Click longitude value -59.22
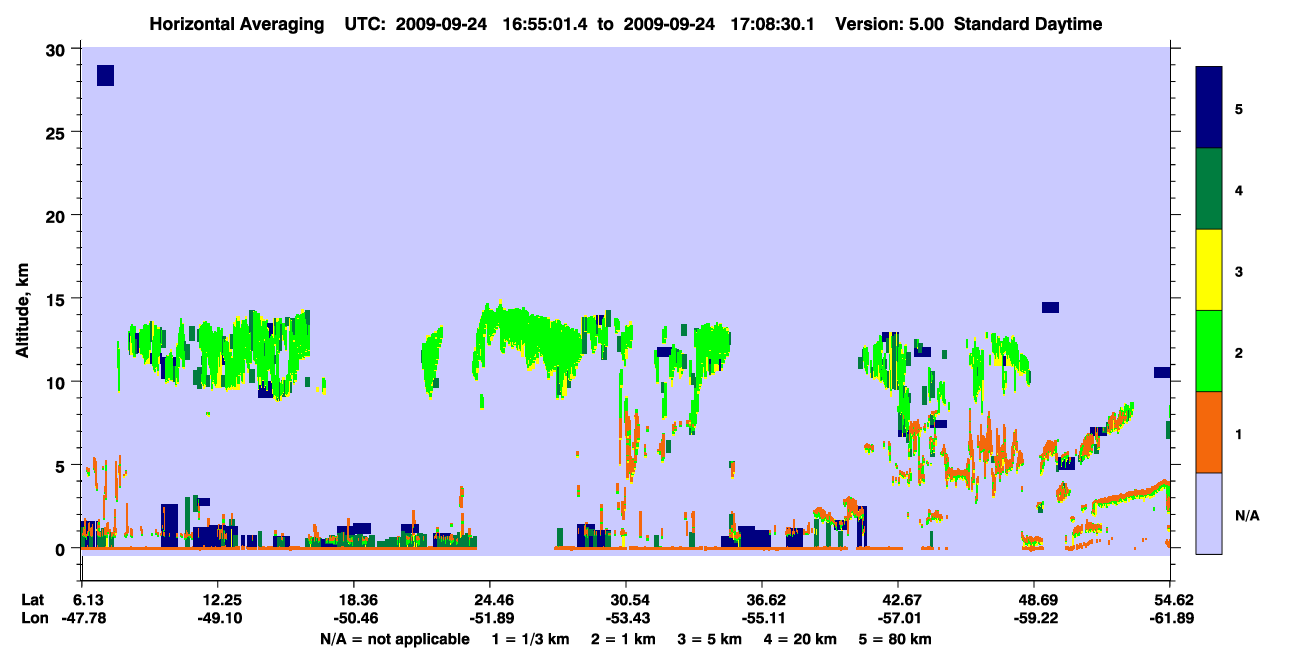This screenshot has height=667, width=1300. click(1034, 619)
